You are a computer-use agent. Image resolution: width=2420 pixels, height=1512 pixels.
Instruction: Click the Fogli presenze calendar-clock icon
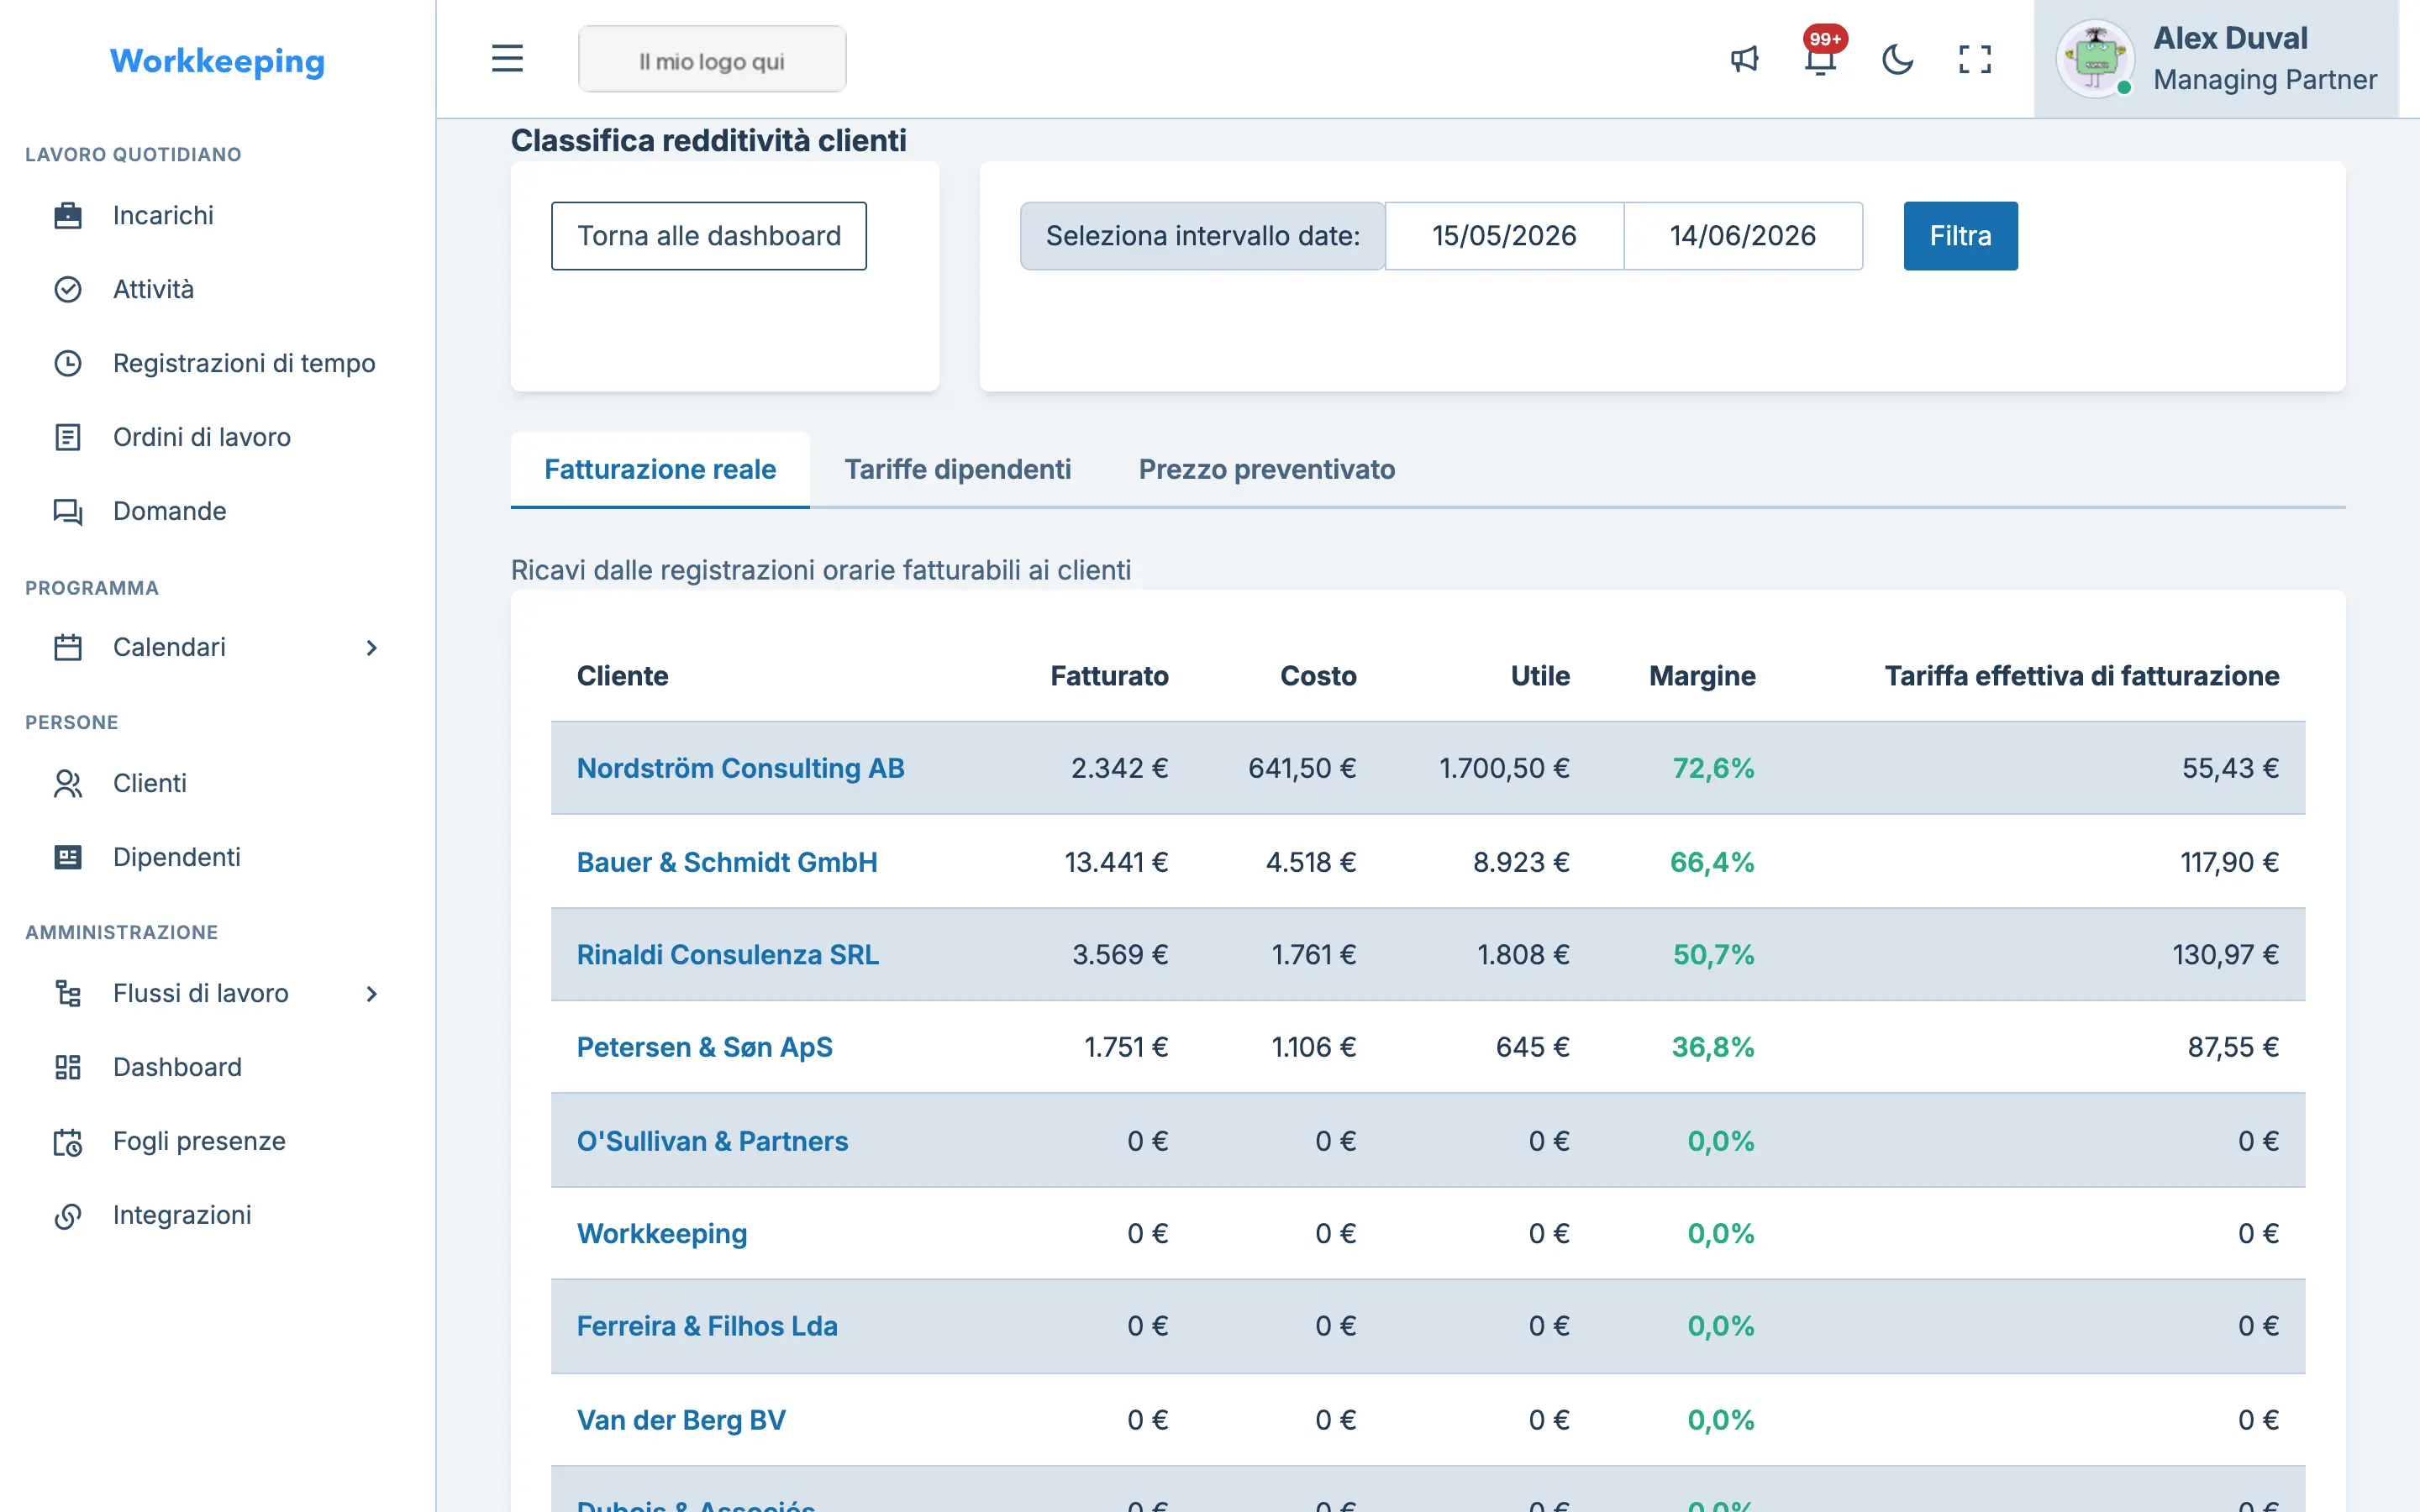[68, 1141]
